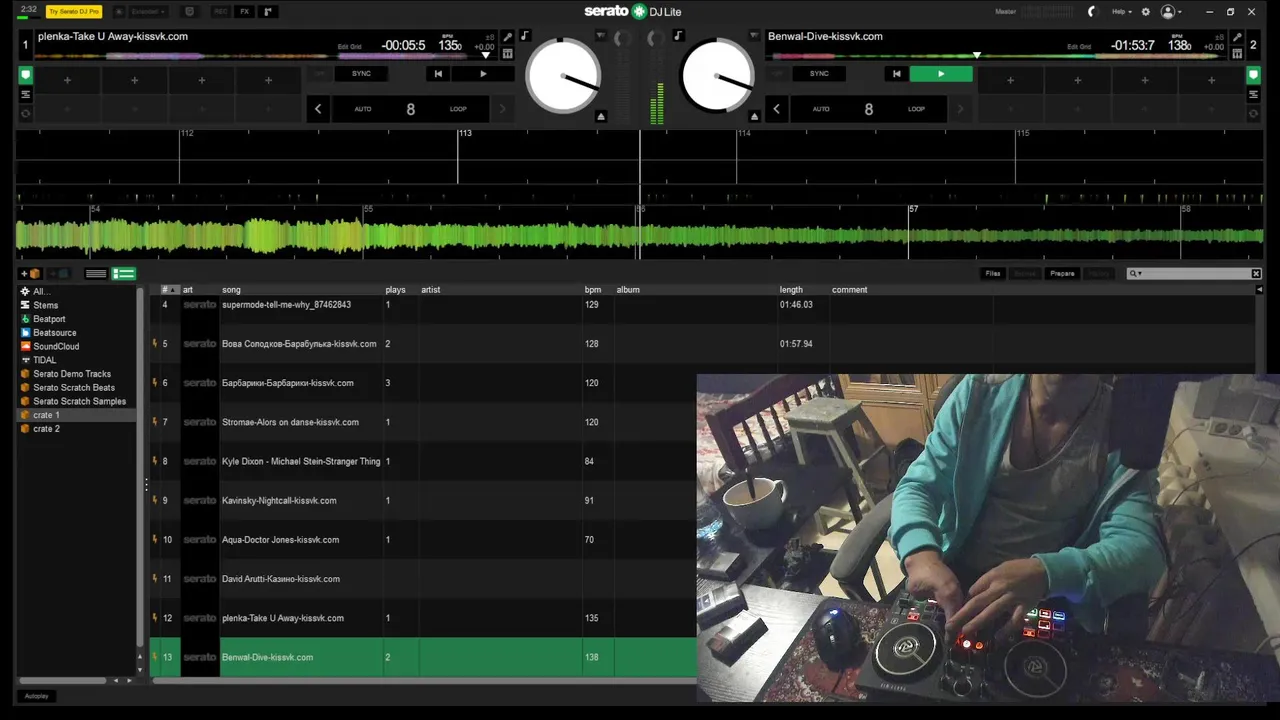
Task: Select track Stromae-Alors on danse-kissvk.com
Action: tap(290, 422)
